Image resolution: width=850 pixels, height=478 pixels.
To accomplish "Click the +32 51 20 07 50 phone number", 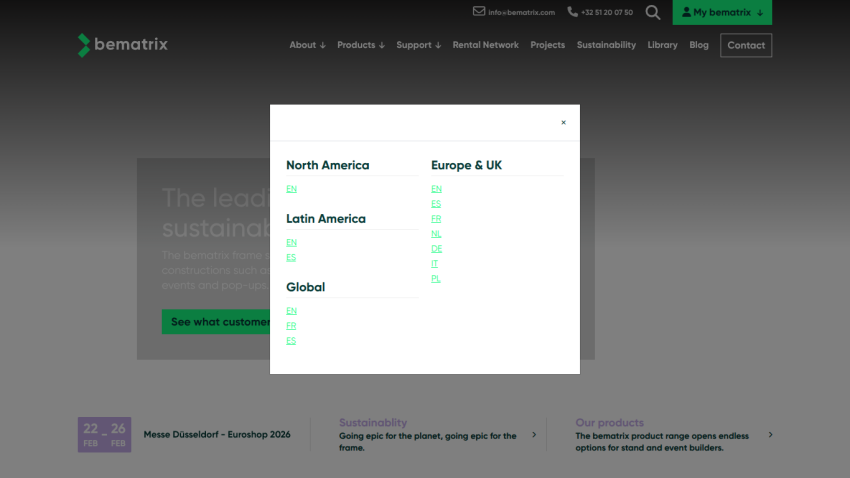I will (x=607, y=12).
